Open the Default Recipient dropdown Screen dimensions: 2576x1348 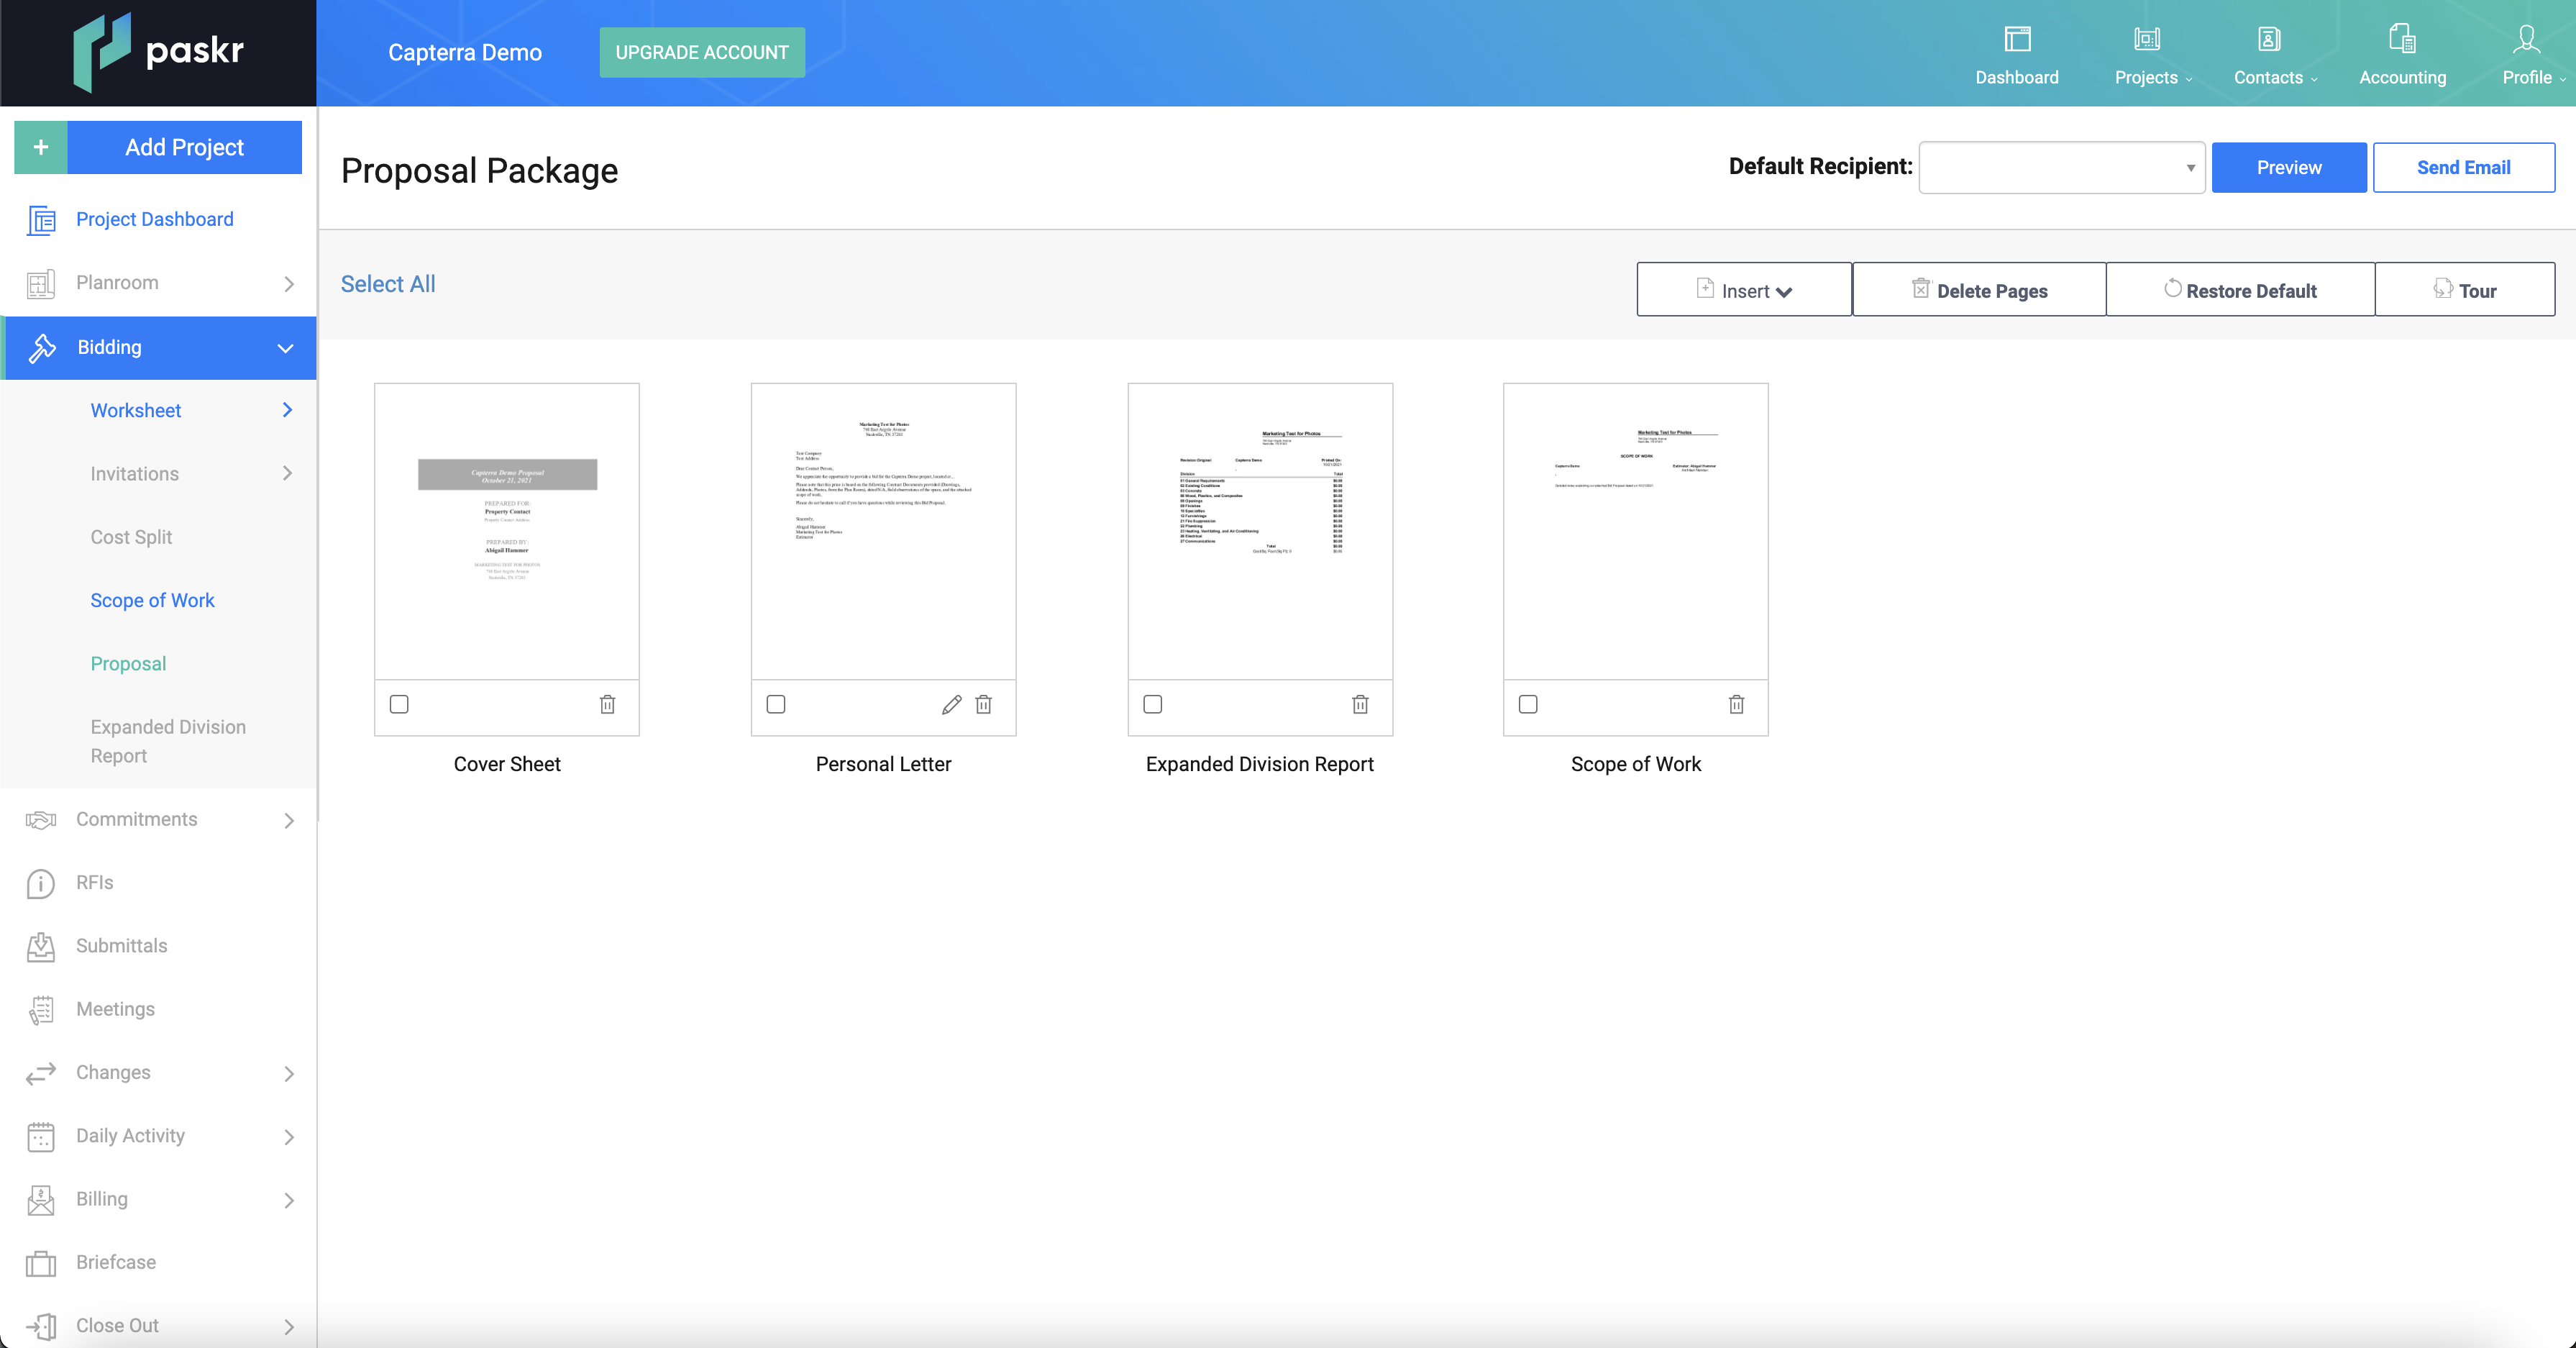tap(2061, 168)
